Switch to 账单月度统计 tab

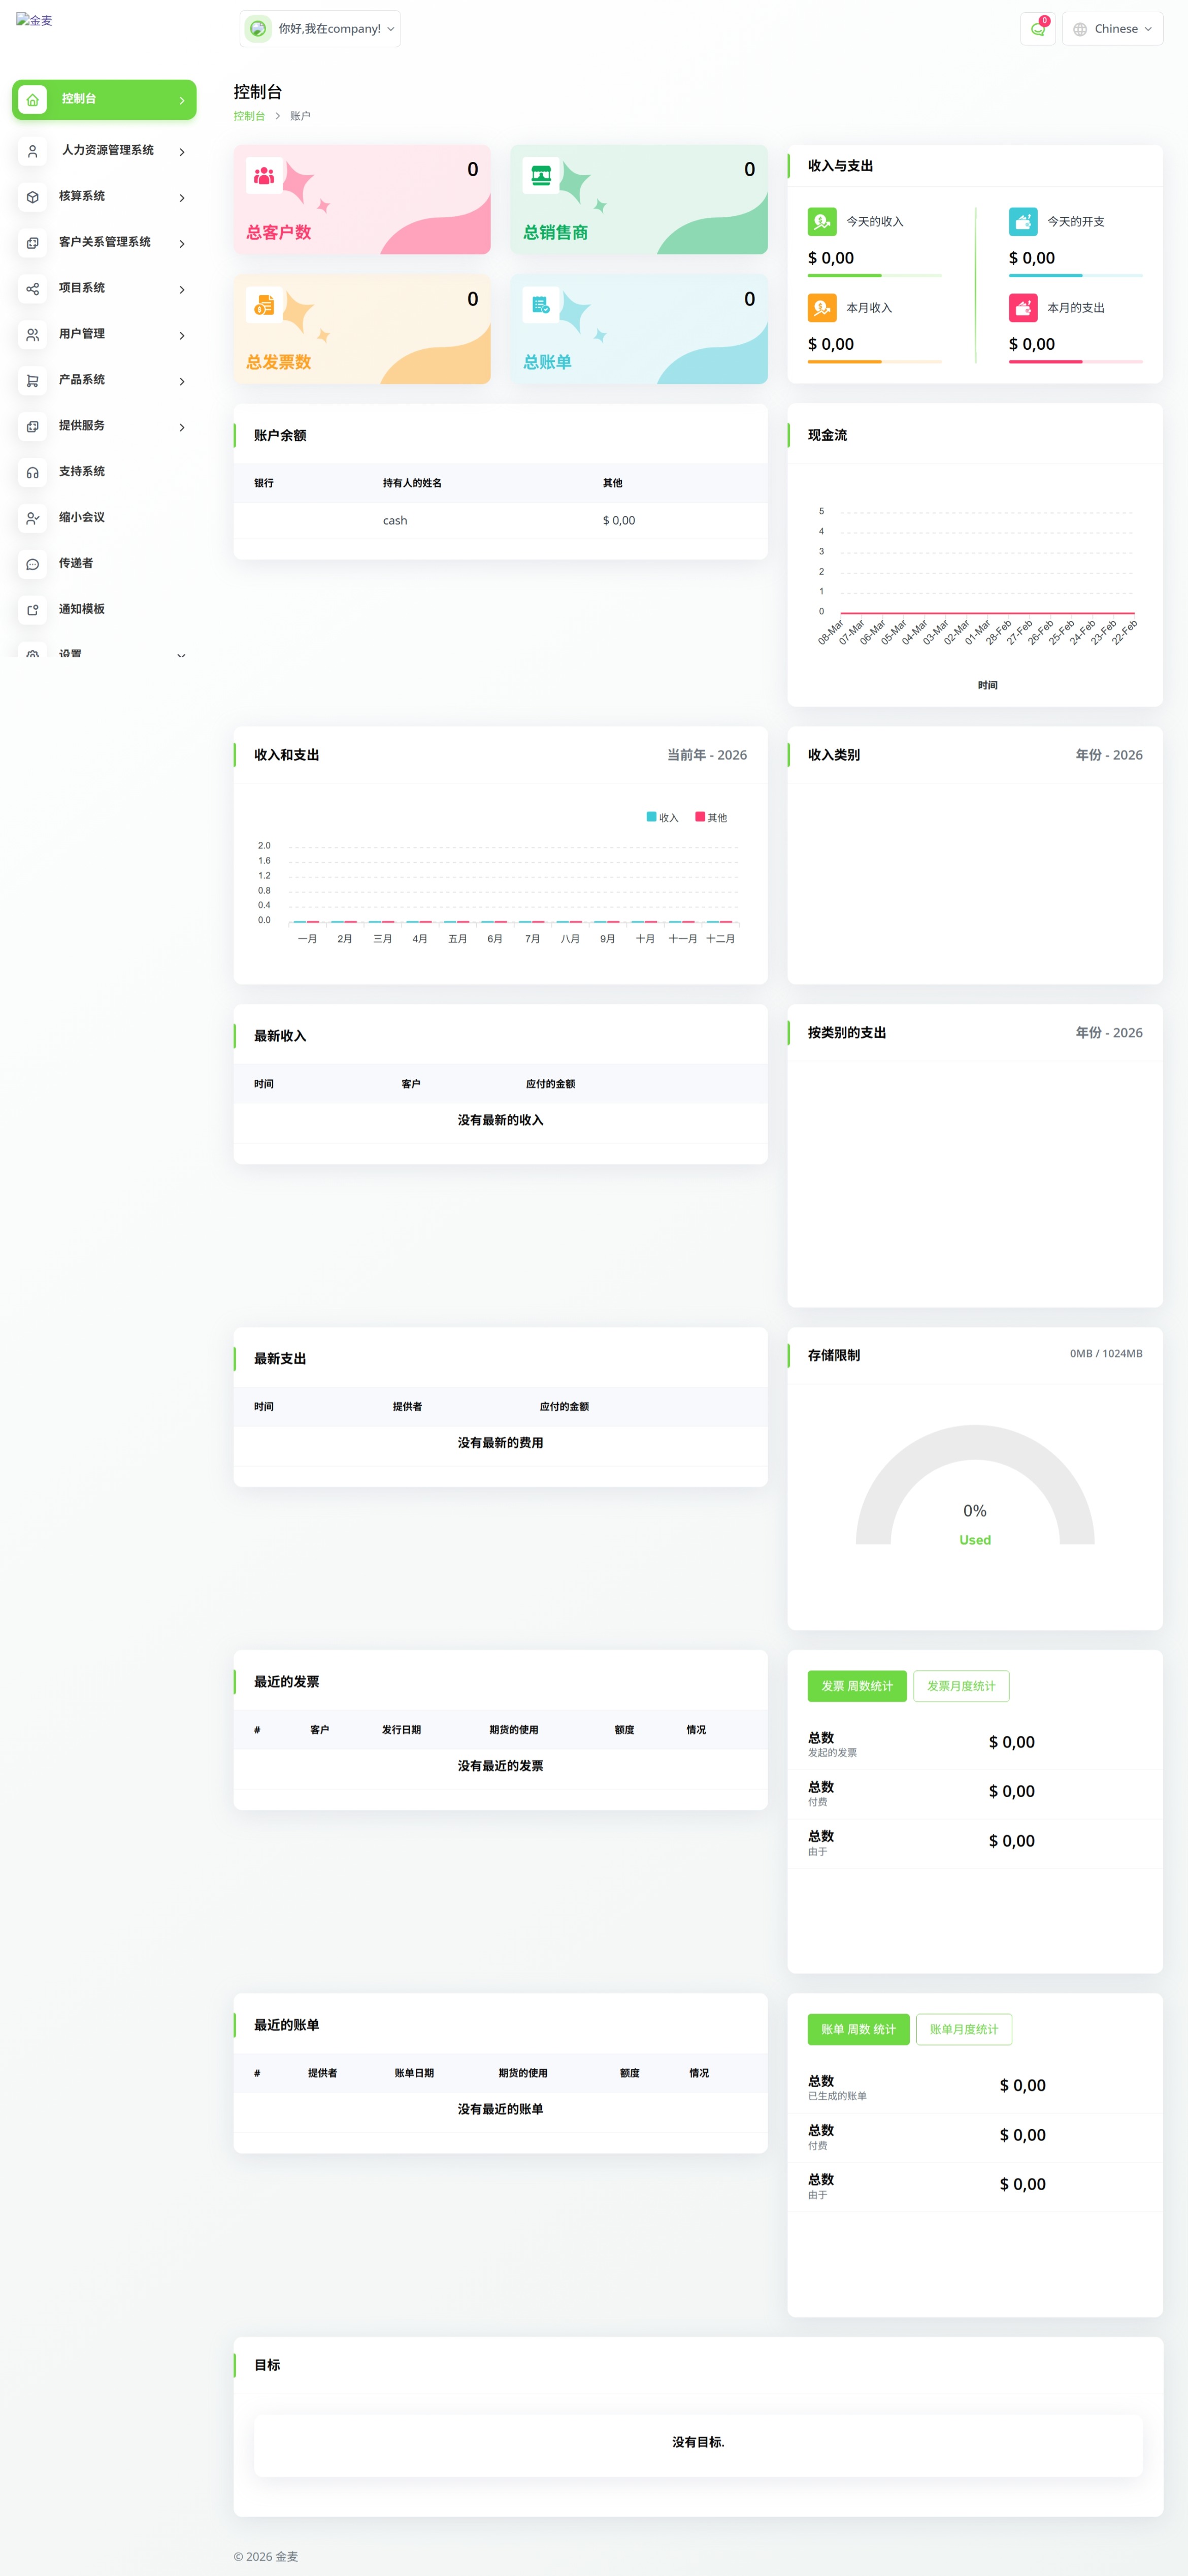coord(963,2029)
